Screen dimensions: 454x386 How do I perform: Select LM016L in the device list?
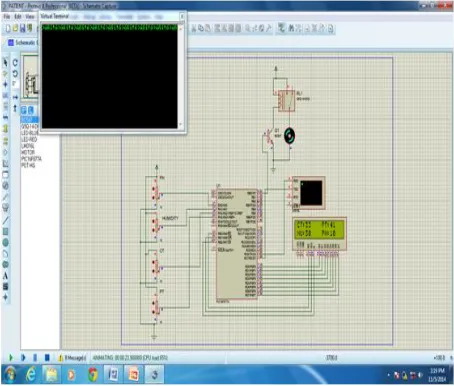(28, 146)
